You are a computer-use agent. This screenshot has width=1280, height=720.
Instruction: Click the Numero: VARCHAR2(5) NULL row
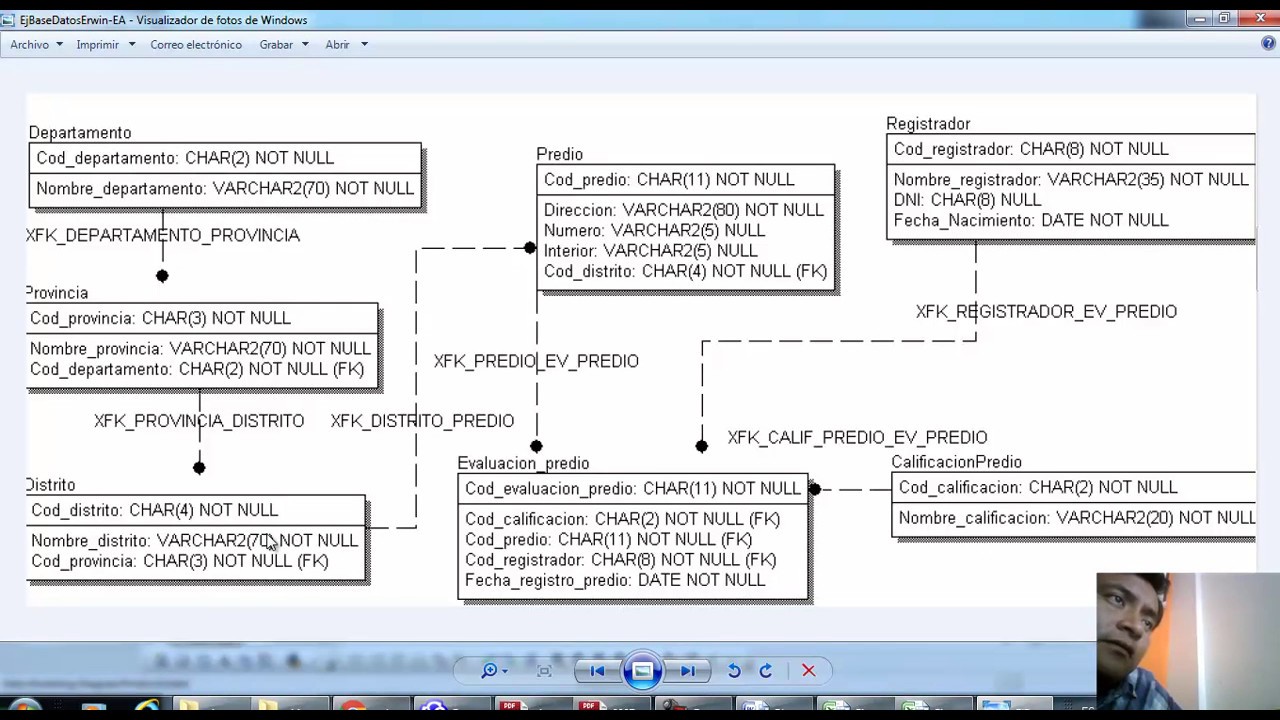(x=654, y=230)
